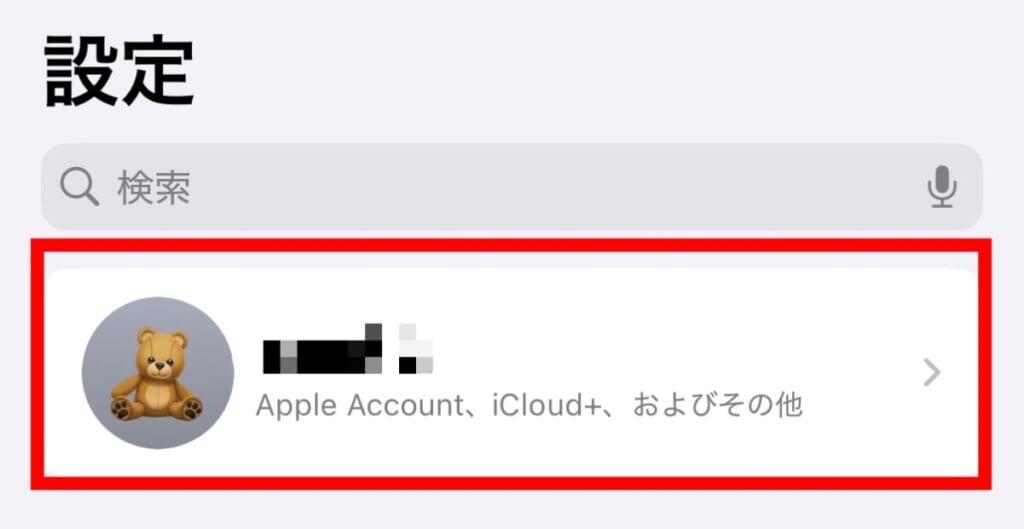Viewport: 1024px width, 529px height.
Task: Tap the brown bear emoji picture
Action: click(x=157, y=374)
